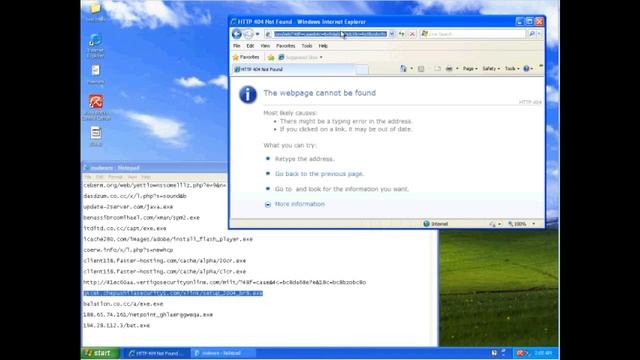
Task: Open the Avira AntiVir Control Center icon
Action: point(96,107)
